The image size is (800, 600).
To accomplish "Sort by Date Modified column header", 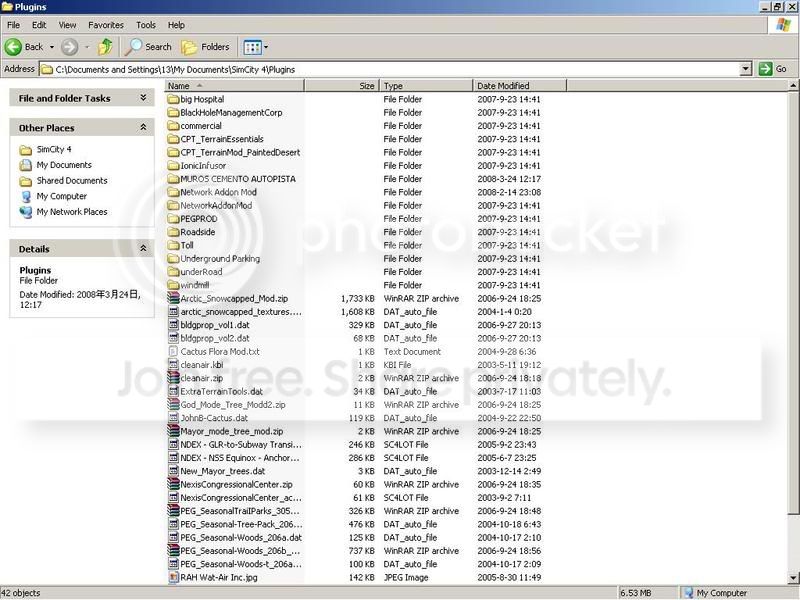I will (x=519, y=86).
